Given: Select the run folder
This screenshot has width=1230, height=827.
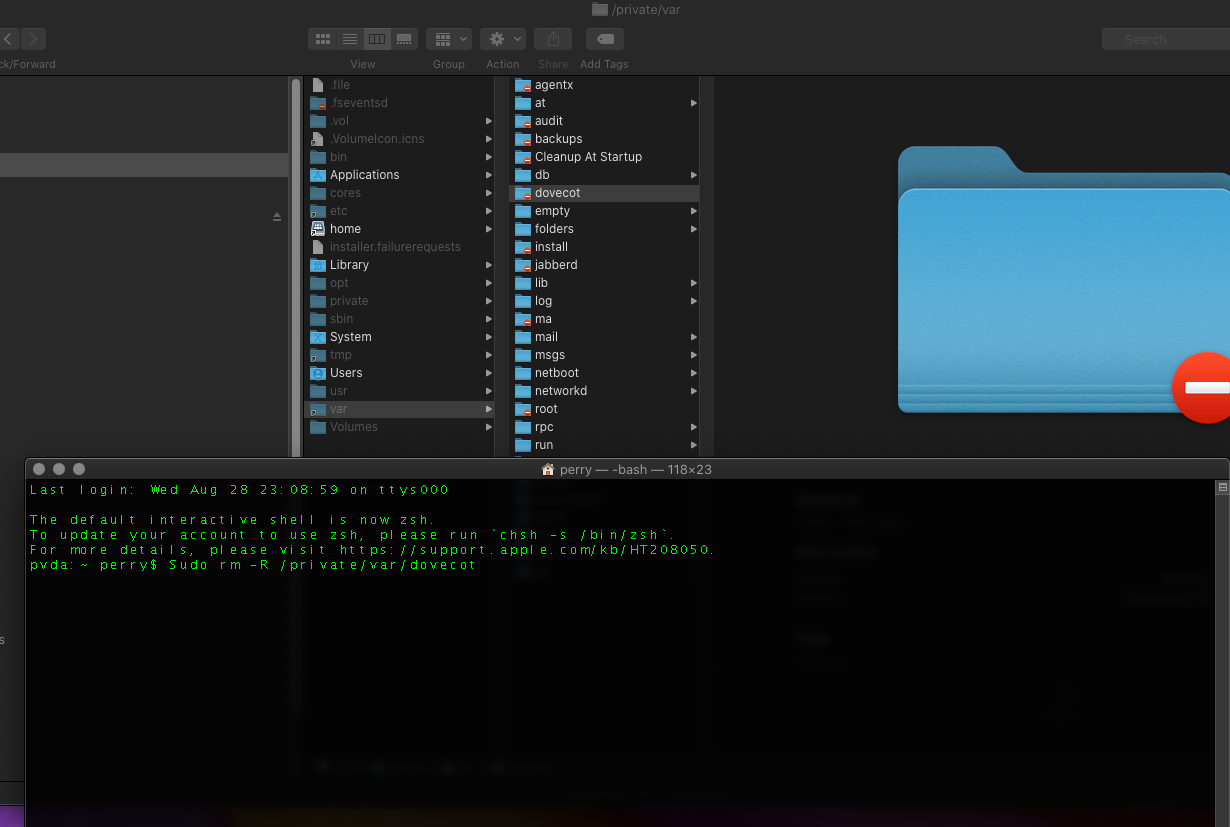Looking at the screenshot, I should coord(604,445).
